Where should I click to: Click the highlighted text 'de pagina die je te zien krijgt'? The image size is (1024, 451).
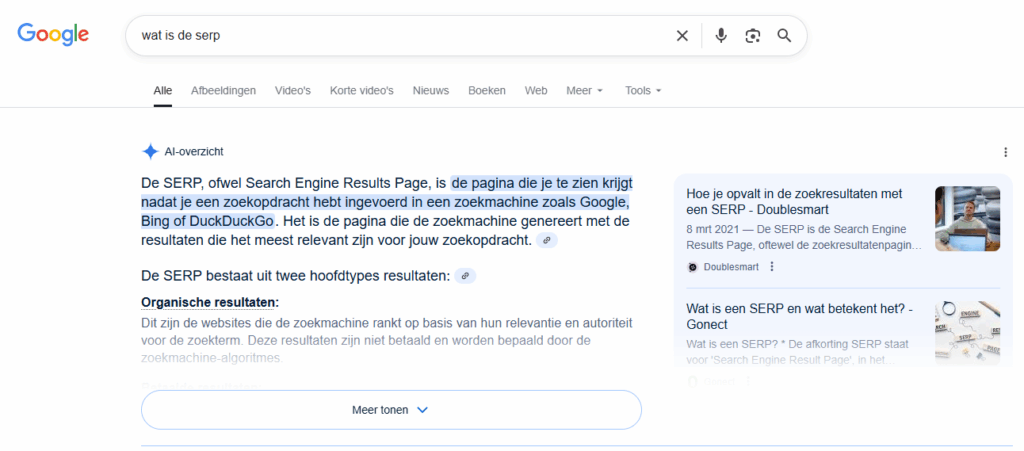tap(541, 182)
